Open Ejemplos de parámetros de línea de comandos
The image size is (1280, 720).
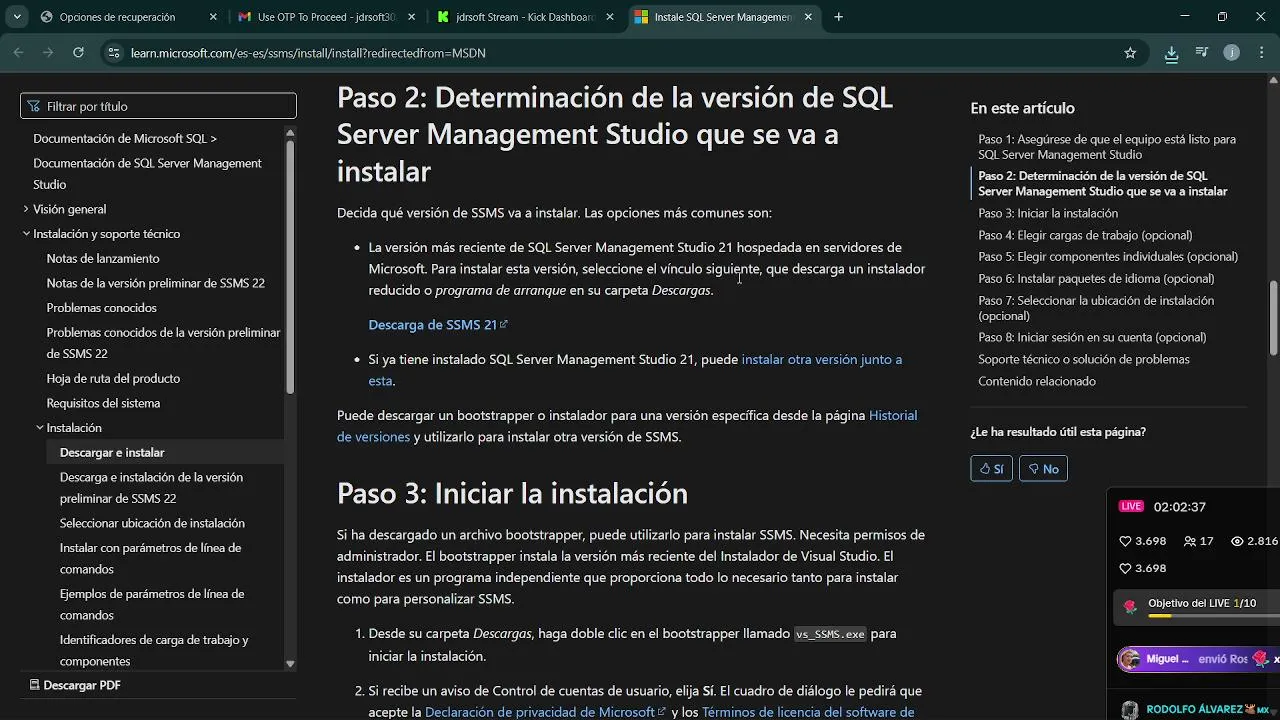[152, 604]
